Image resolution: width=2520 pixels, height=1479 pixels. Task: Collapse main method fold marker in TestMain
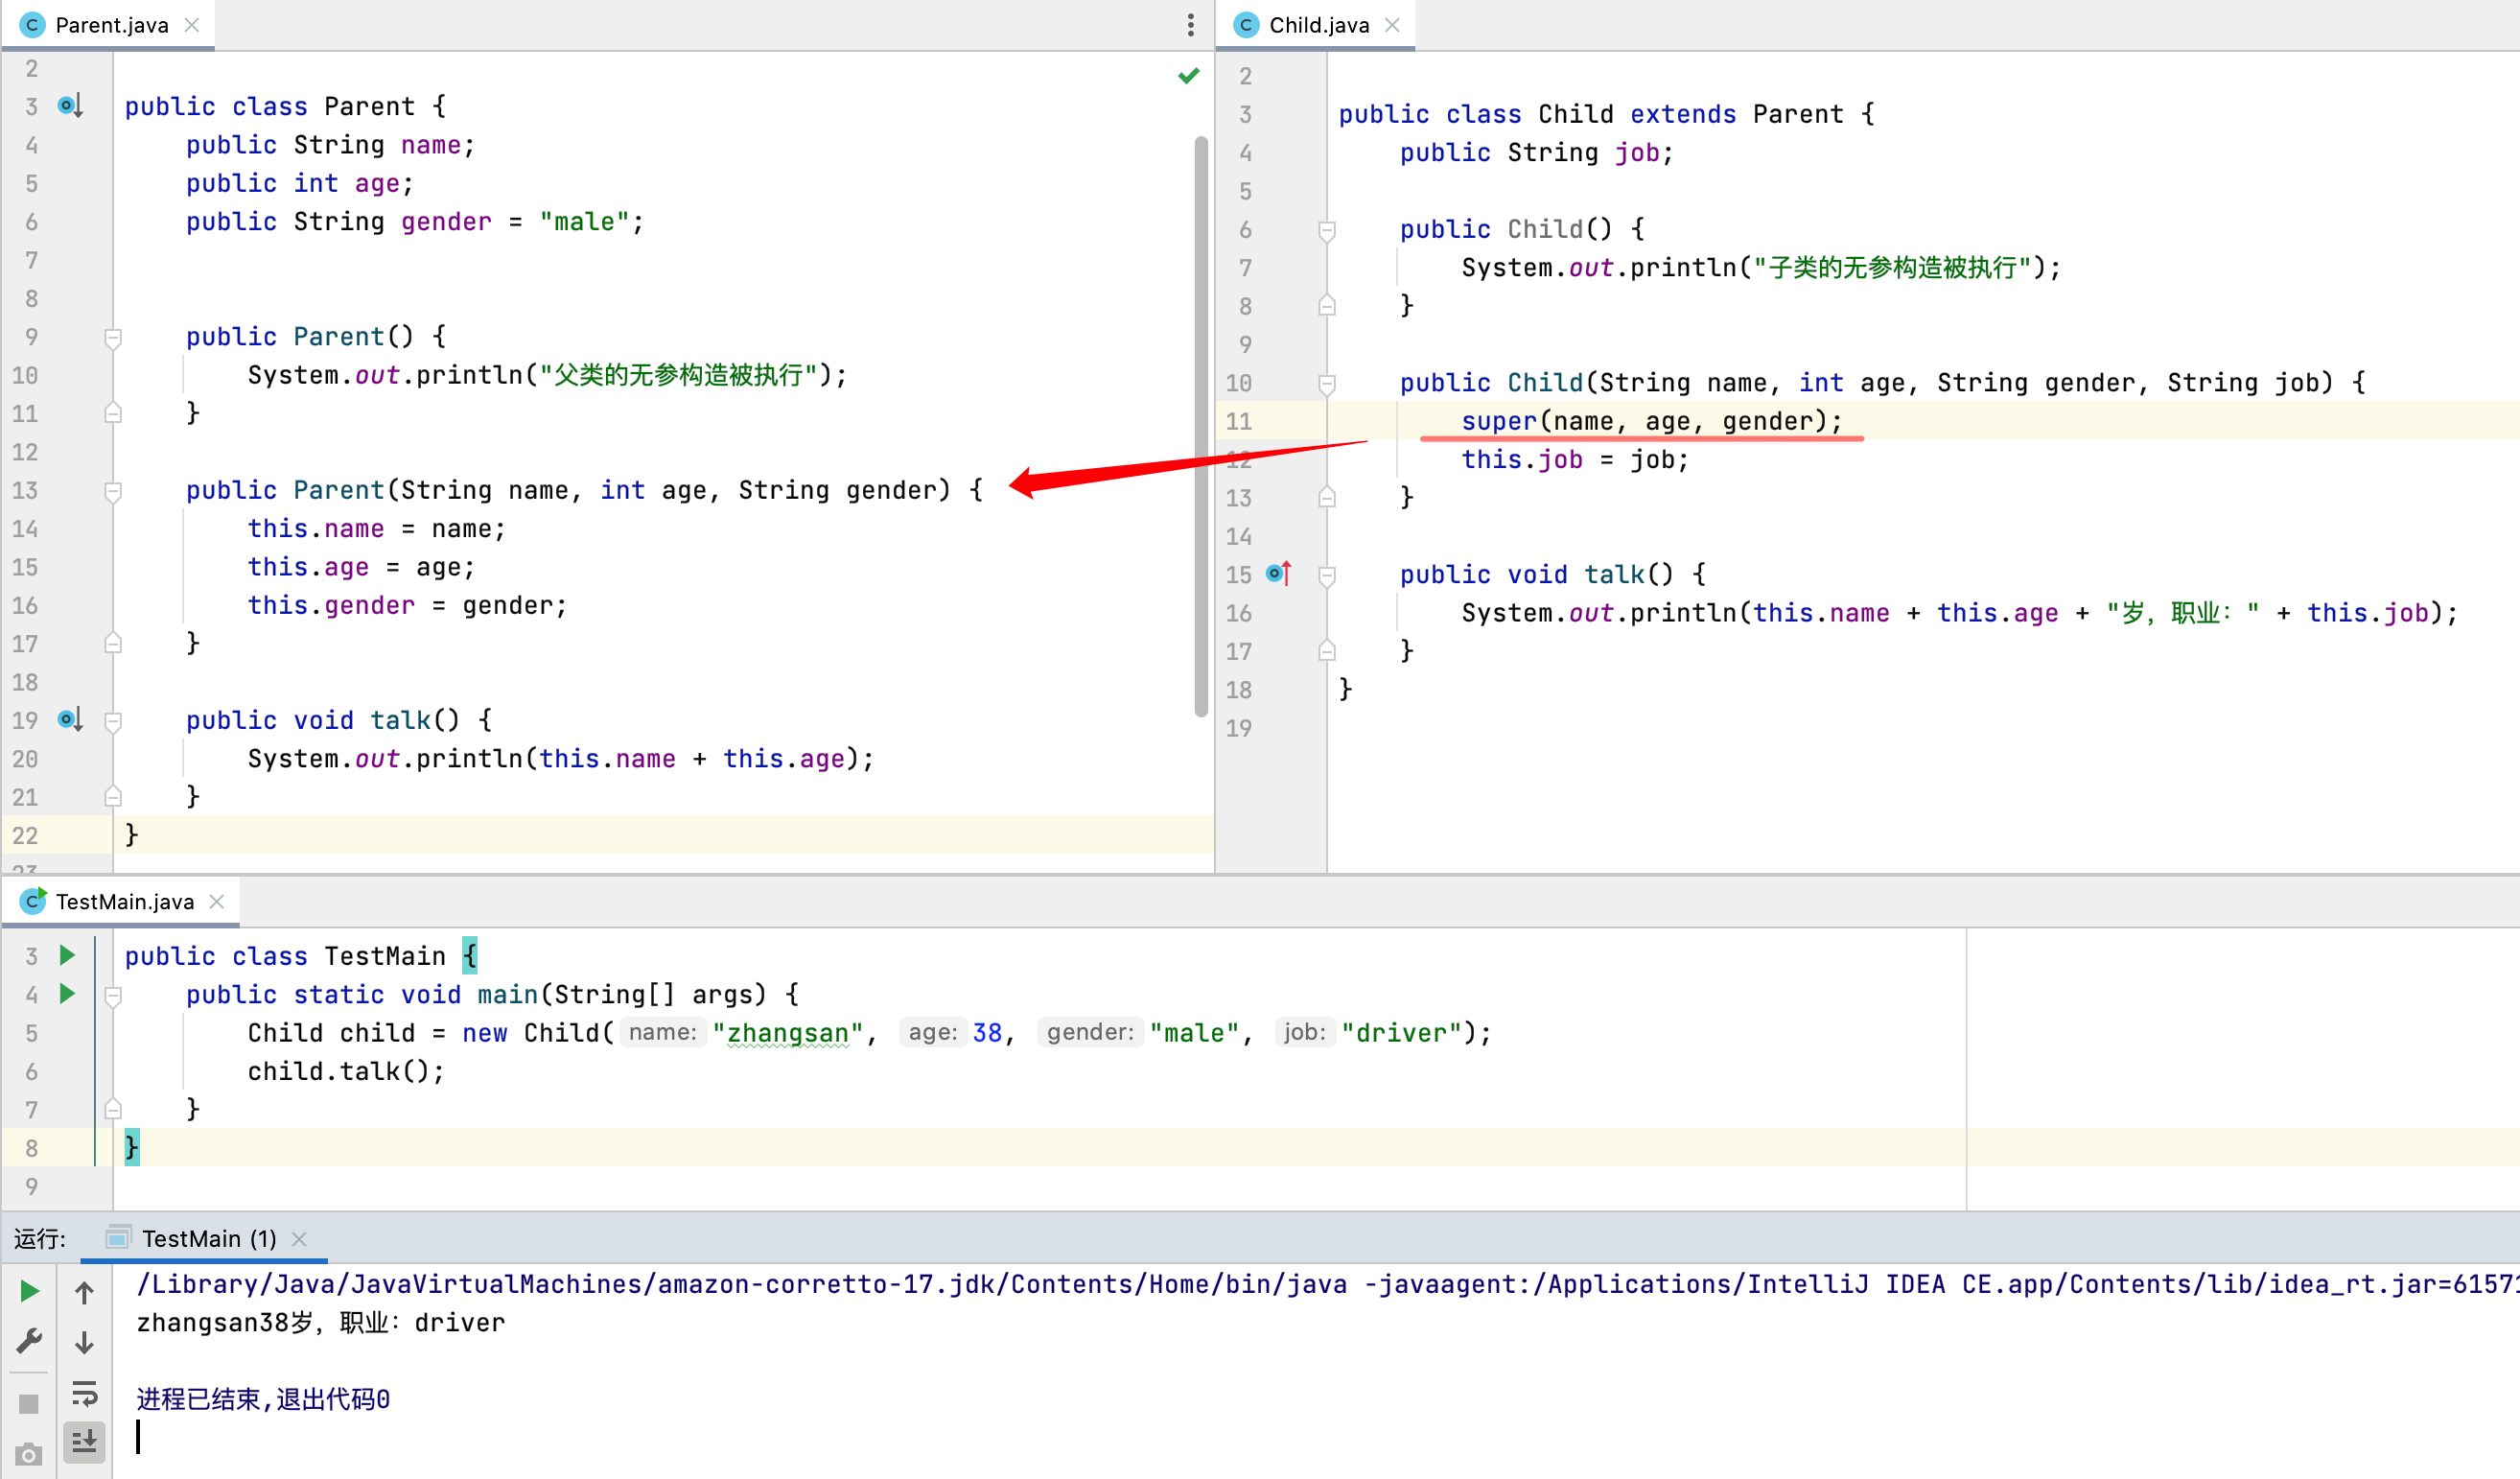pos(113,995)
